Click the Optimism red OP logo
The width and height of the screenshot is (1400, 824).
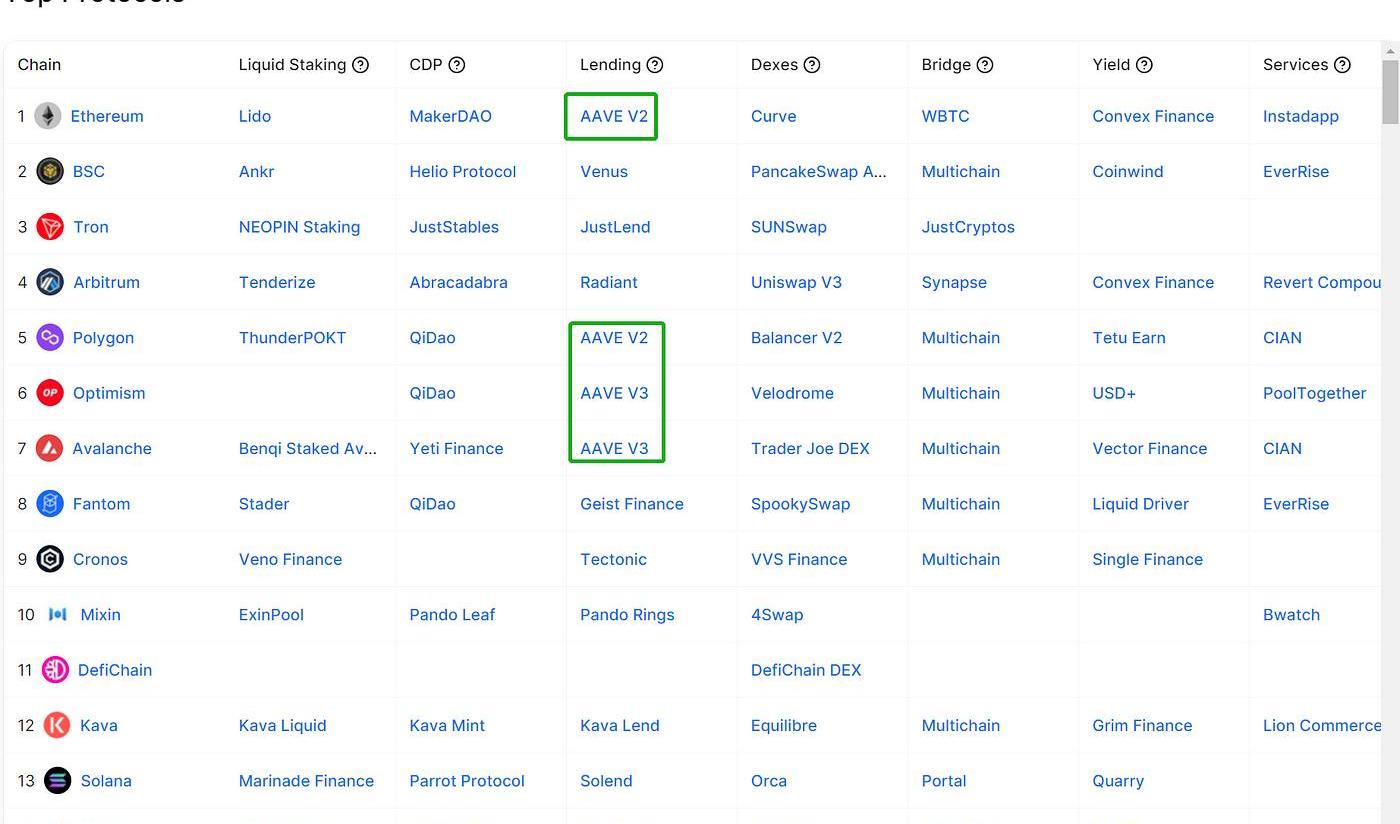pyautogui.click(x=50, y=393)
